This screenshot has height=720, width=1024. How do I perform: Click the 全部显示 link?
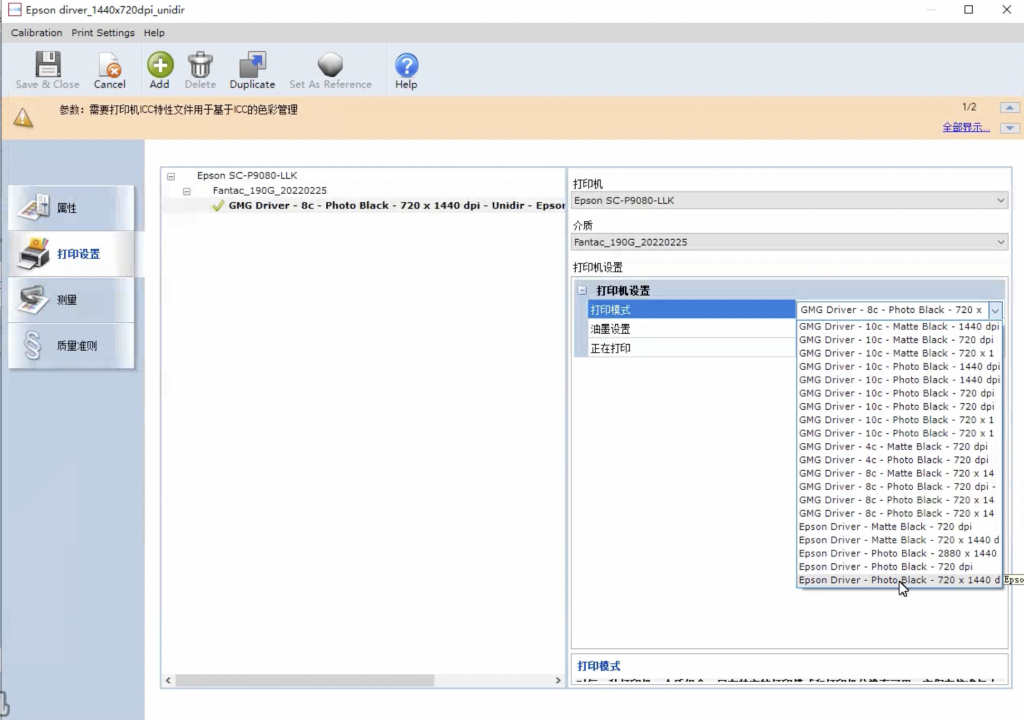(x=966, y=127)
